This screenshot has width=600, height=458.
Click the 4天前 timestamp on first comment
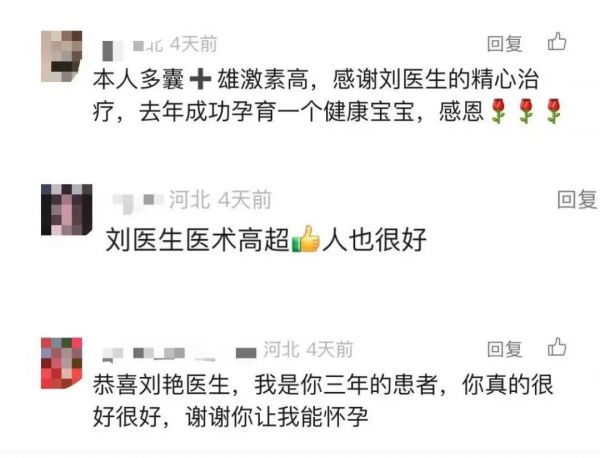pyautogui.click(x=194, y=44)
